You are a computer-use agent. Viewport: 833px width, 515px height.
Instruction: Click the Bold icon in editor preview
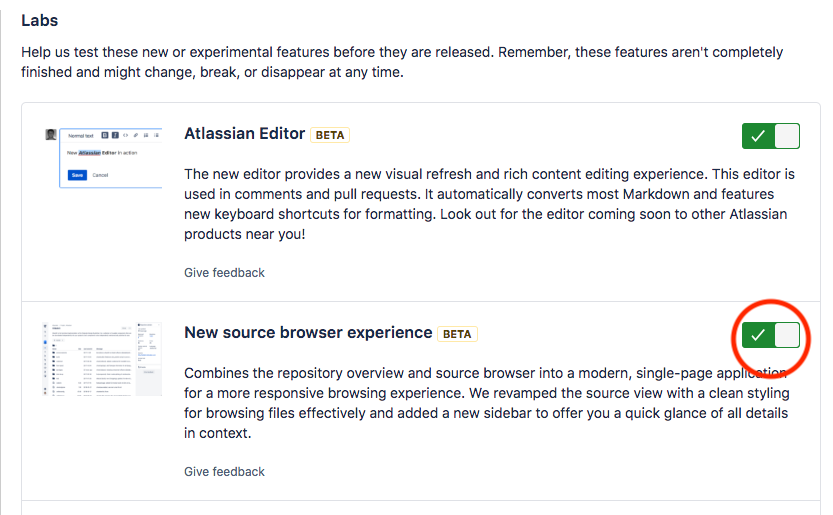[105, 136]
